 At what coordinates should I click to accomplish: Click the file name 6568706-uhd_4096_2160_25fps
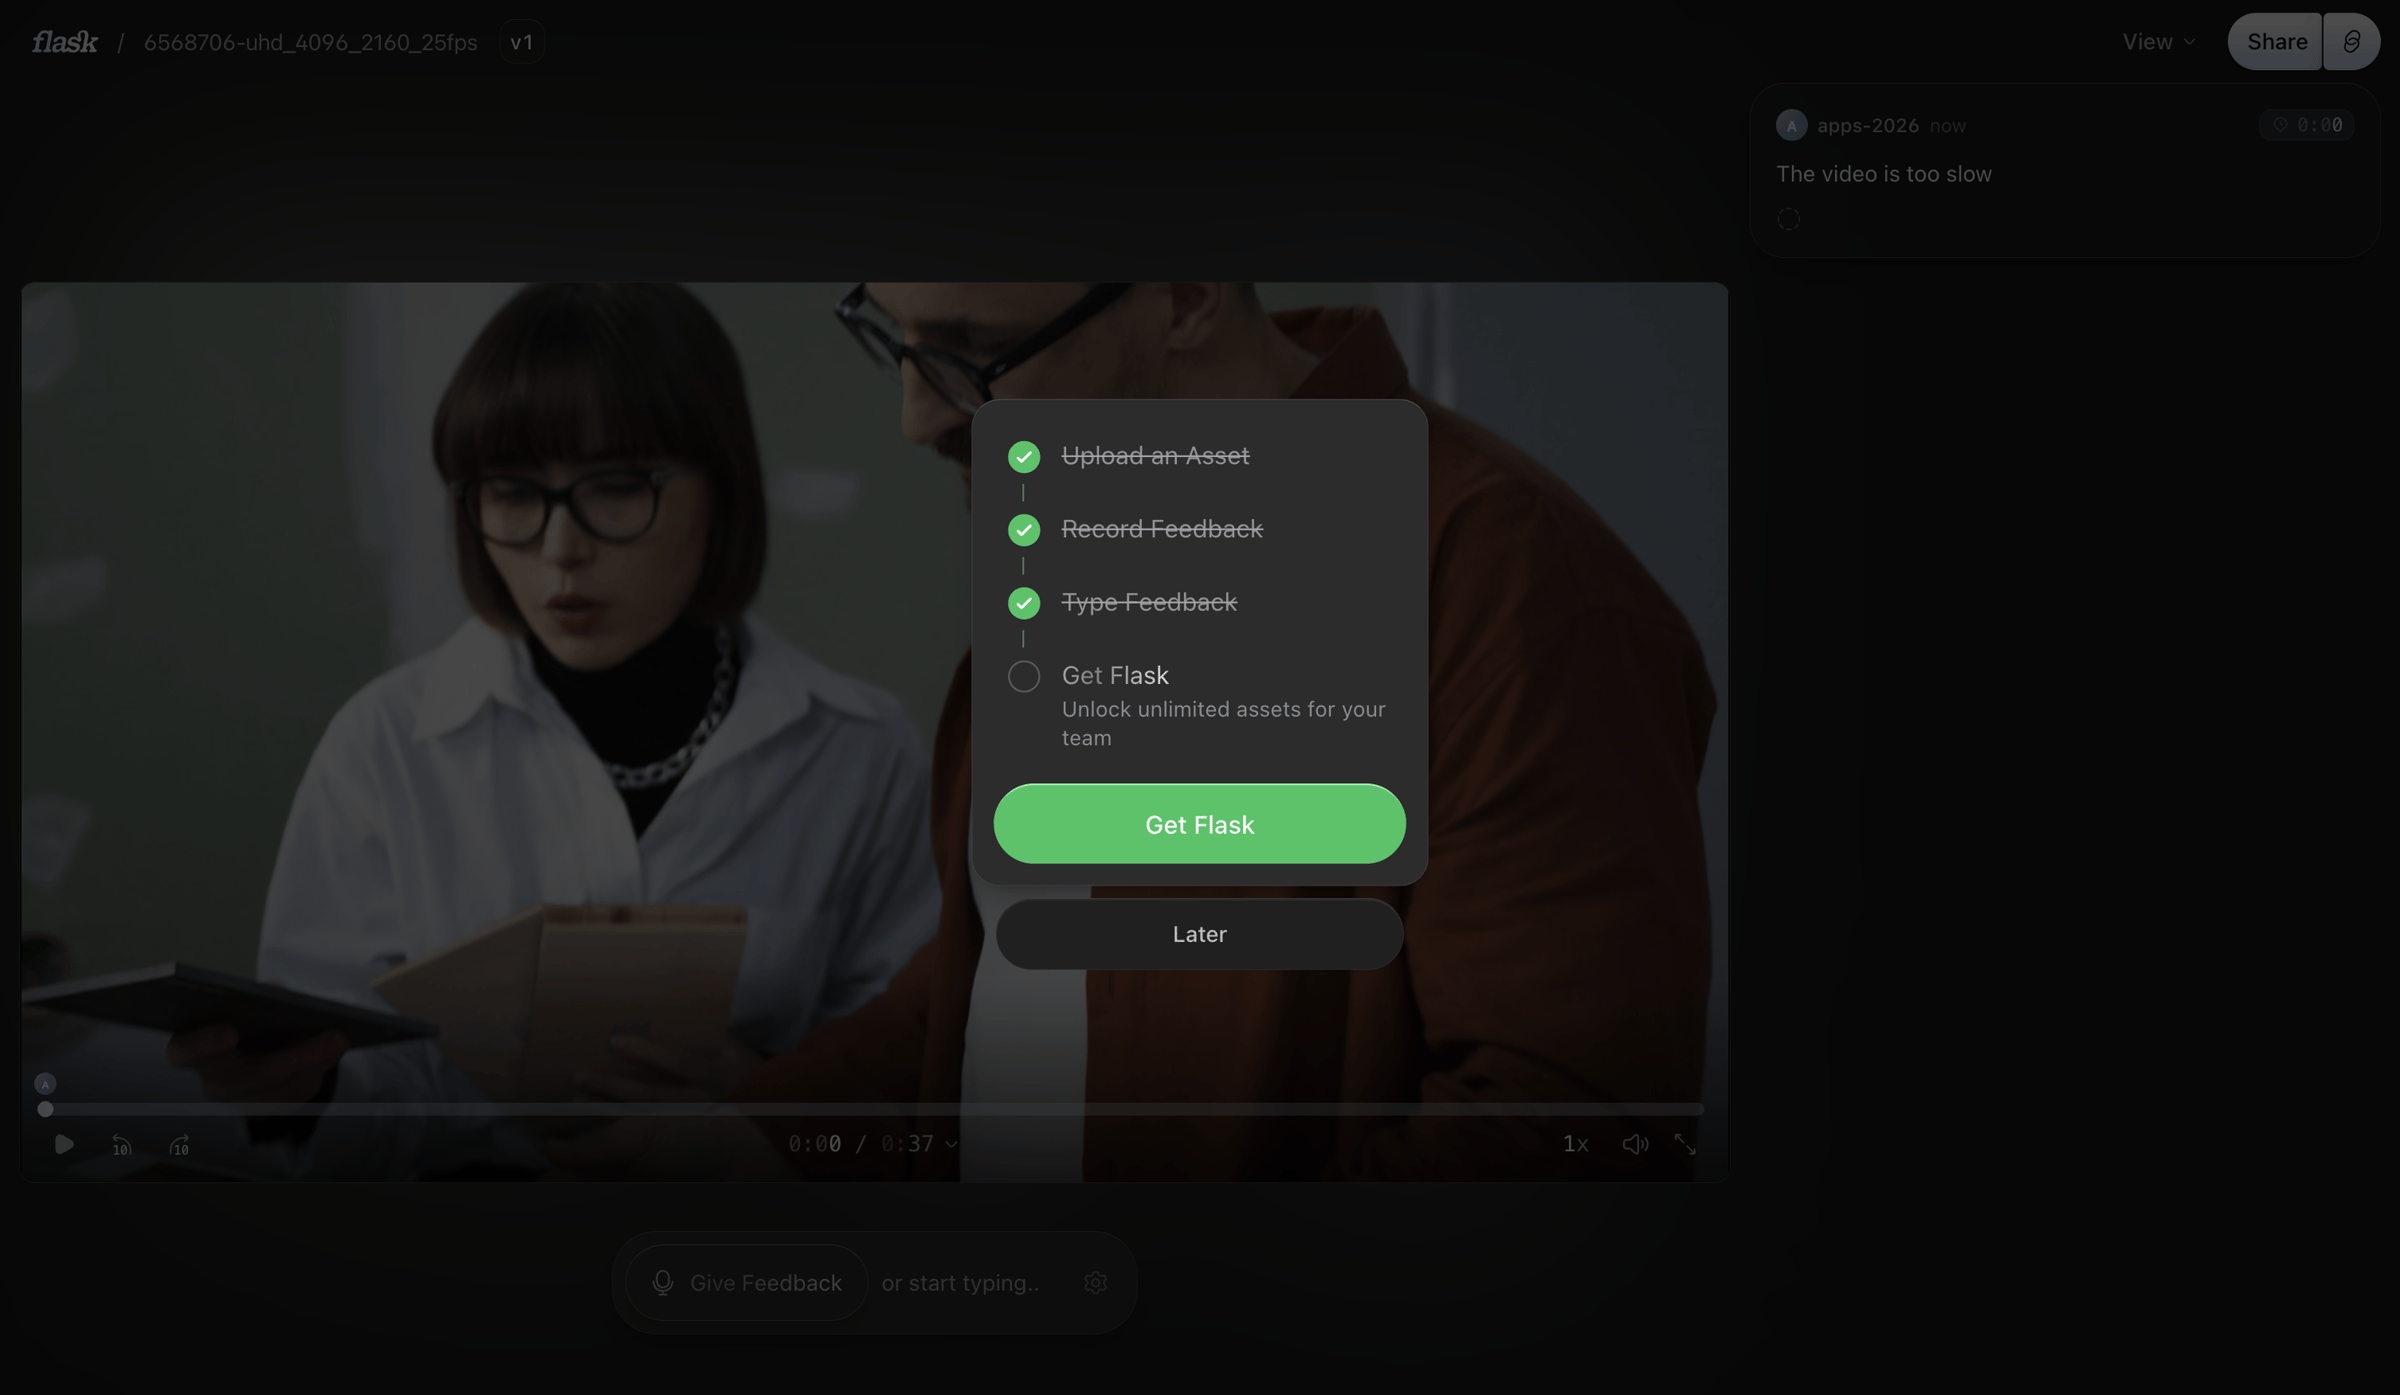pos(310,42)
